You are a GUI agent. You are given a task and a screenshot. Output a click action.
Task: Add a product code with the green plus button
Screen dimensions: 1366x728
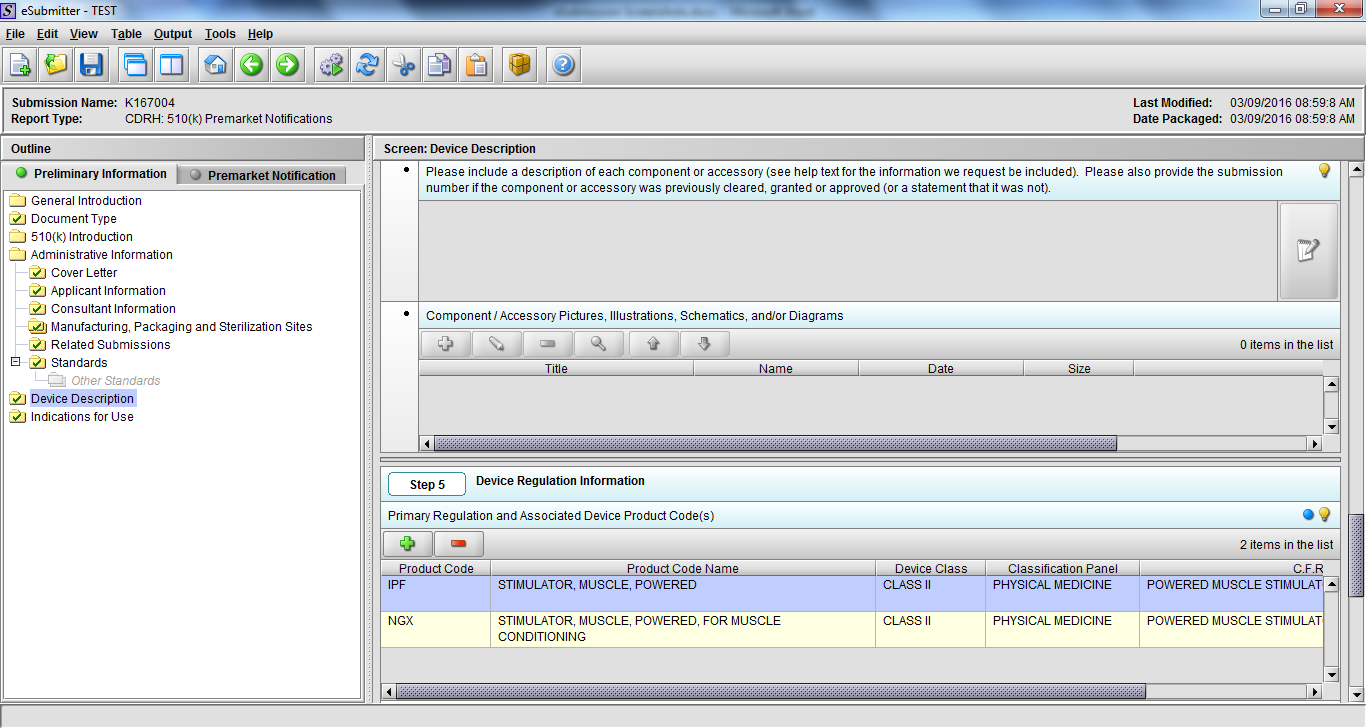point(407,544)
